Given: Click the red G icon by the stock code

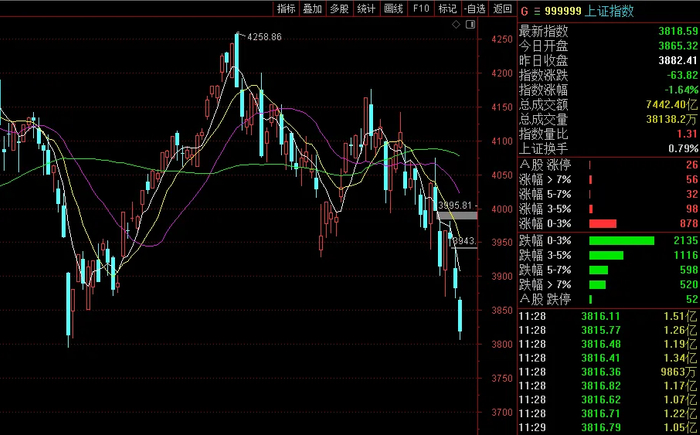Looking at the screenshot, I should (524, 12).
